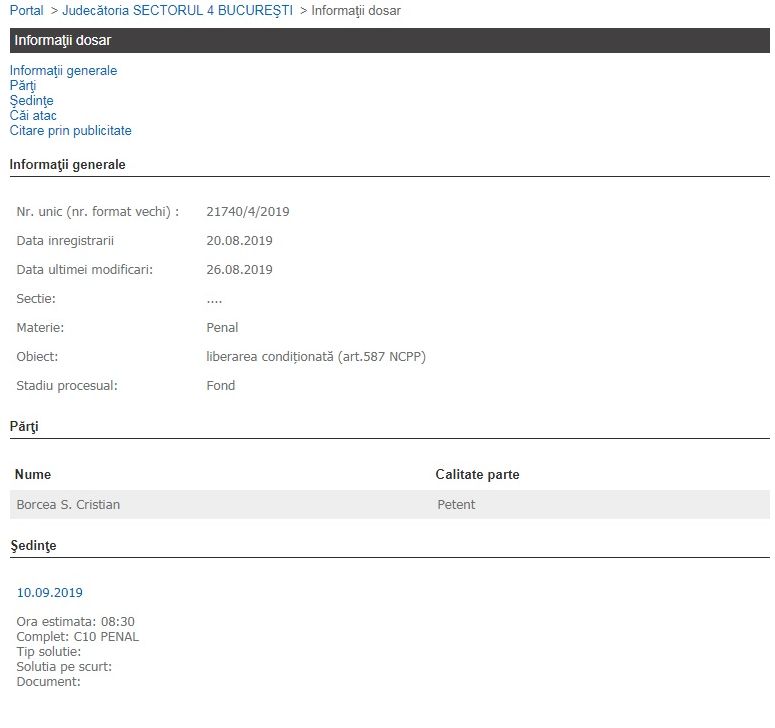Click the last modified date 26.08.2019
775x728 pixels.
(239, 270)
